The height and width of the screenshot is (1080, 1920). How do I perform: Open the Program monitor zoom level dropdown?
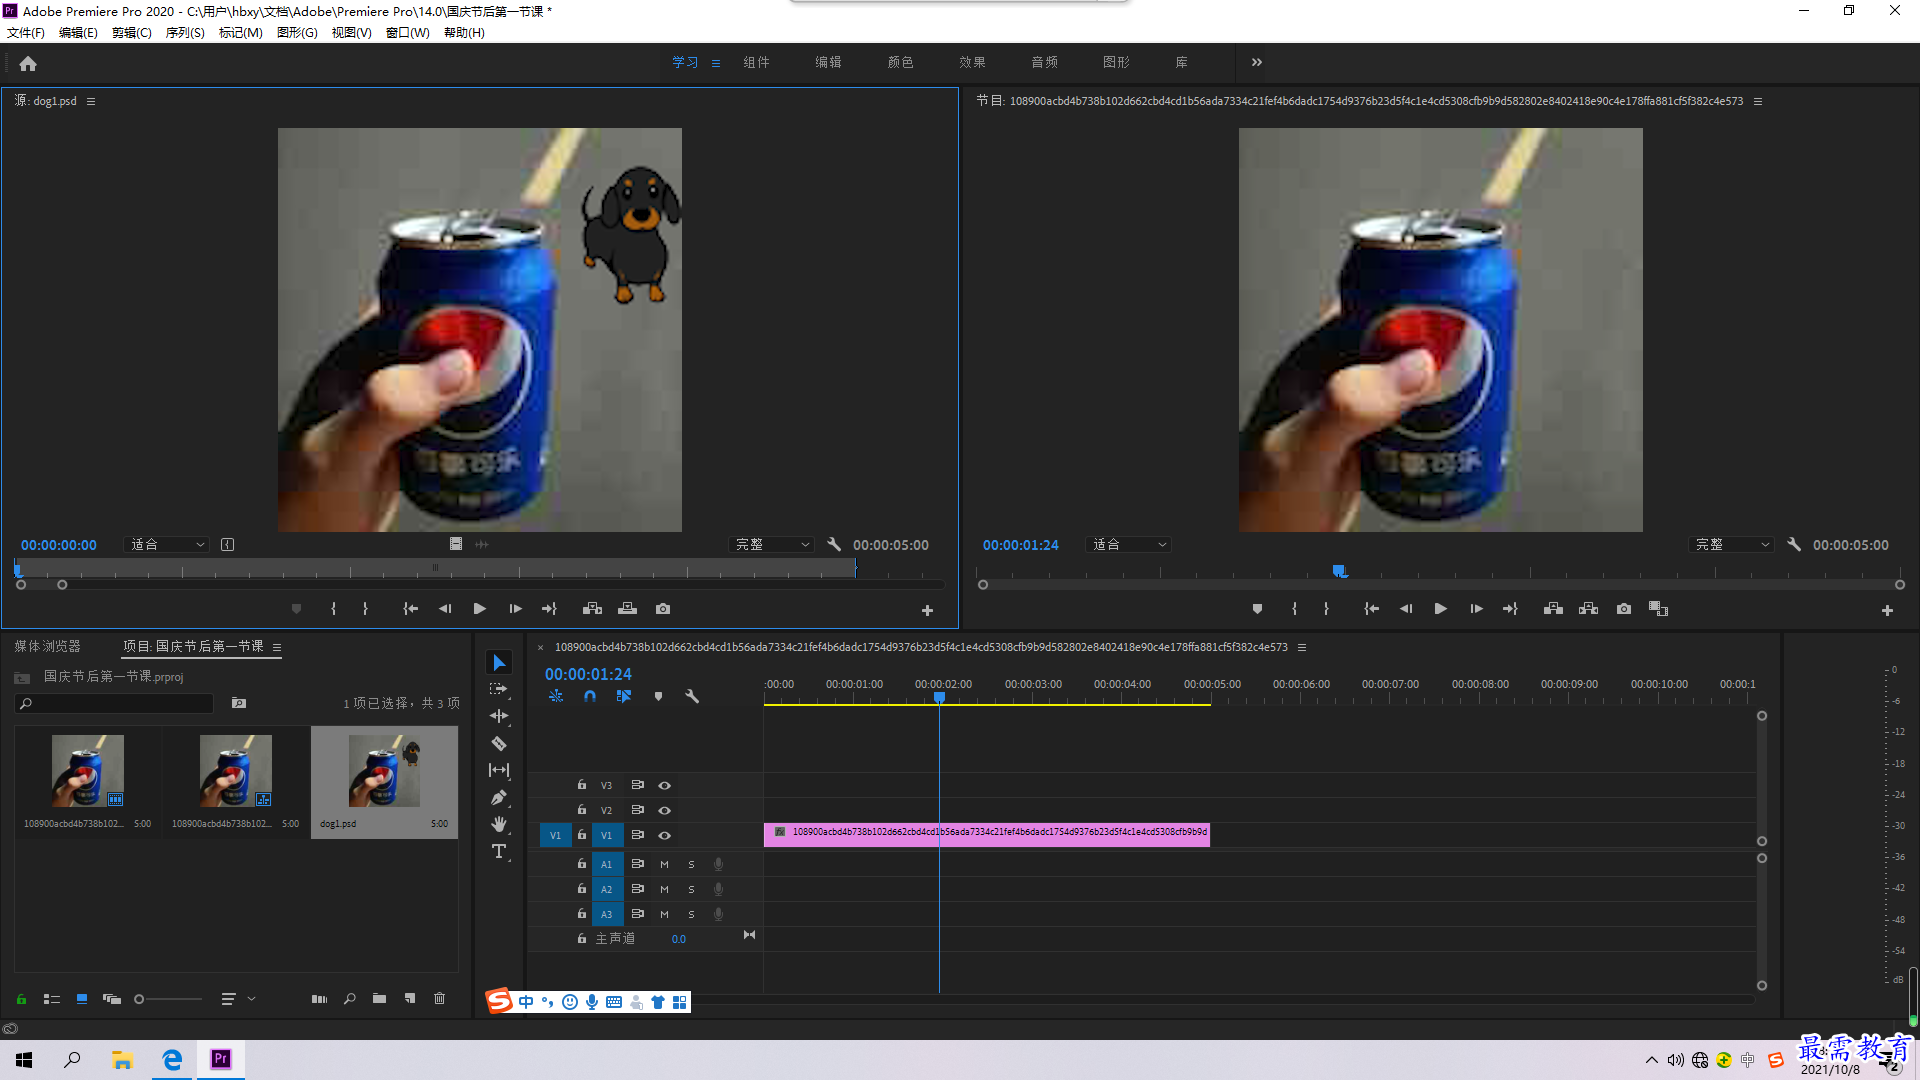[1129, 545]
